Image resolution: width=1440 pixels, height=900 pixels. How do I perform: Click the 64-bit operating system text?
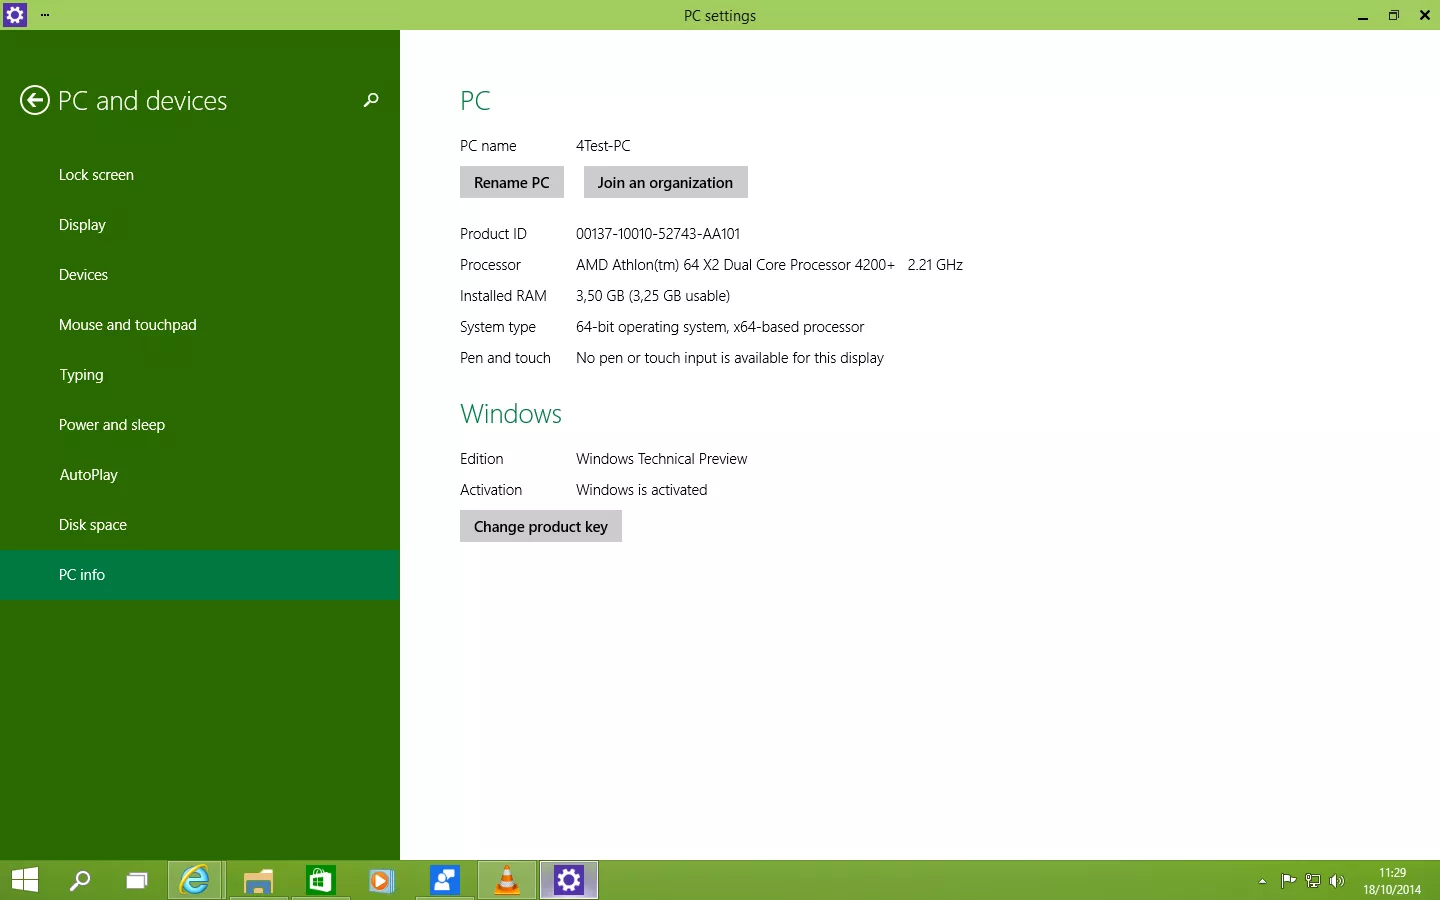click(720, 327)
